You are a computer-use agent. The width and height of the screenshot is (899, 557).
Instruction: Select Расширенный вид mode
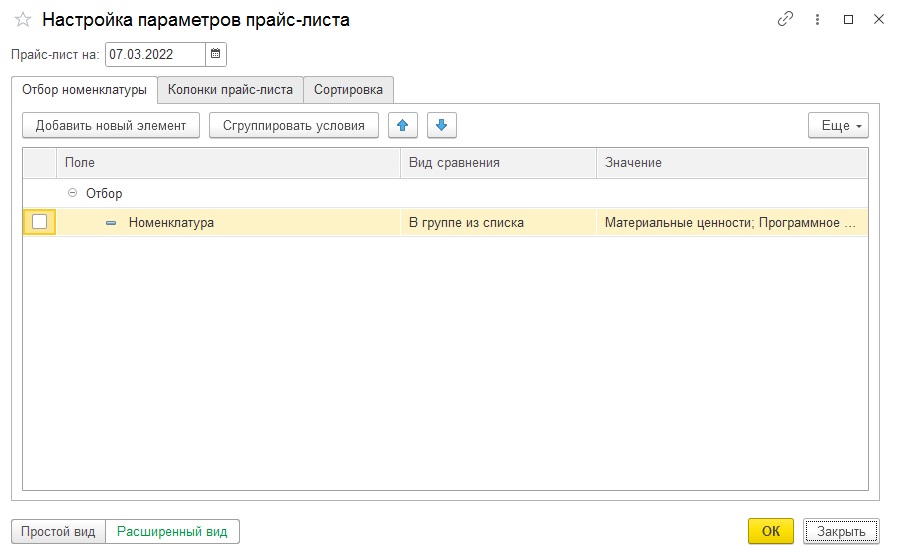(172, 531)
